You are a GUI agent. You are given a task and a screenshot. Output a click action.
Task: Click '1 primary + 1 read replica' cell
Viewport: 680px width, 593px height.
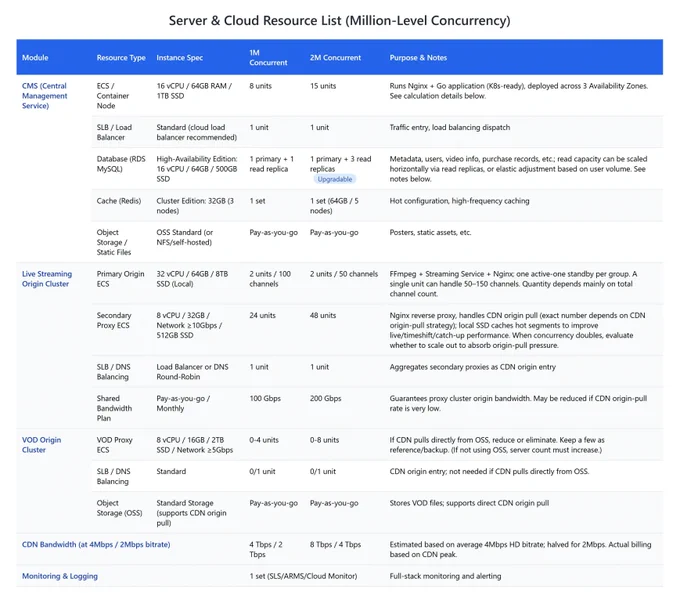[x=271, y=164]
